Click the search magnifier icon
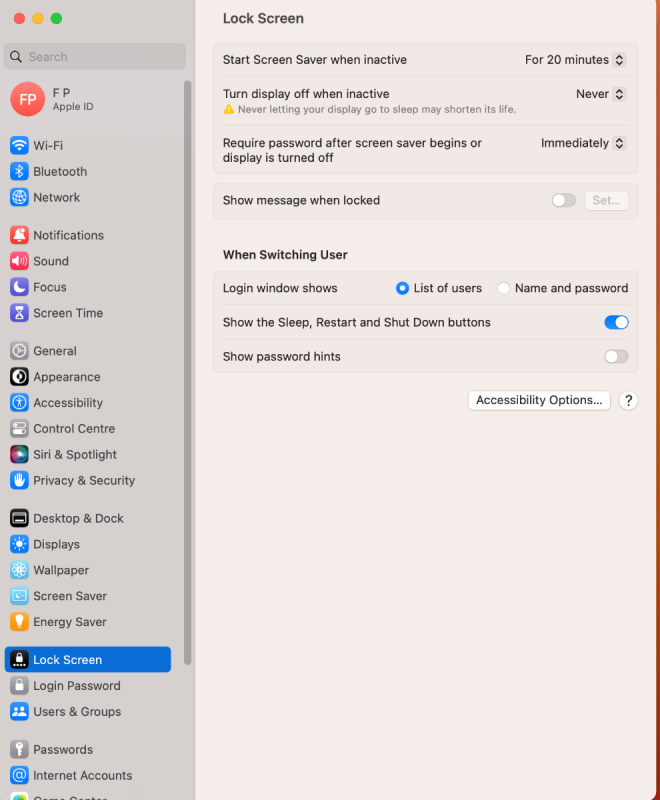660x800 pixels. tap(16, 57)
